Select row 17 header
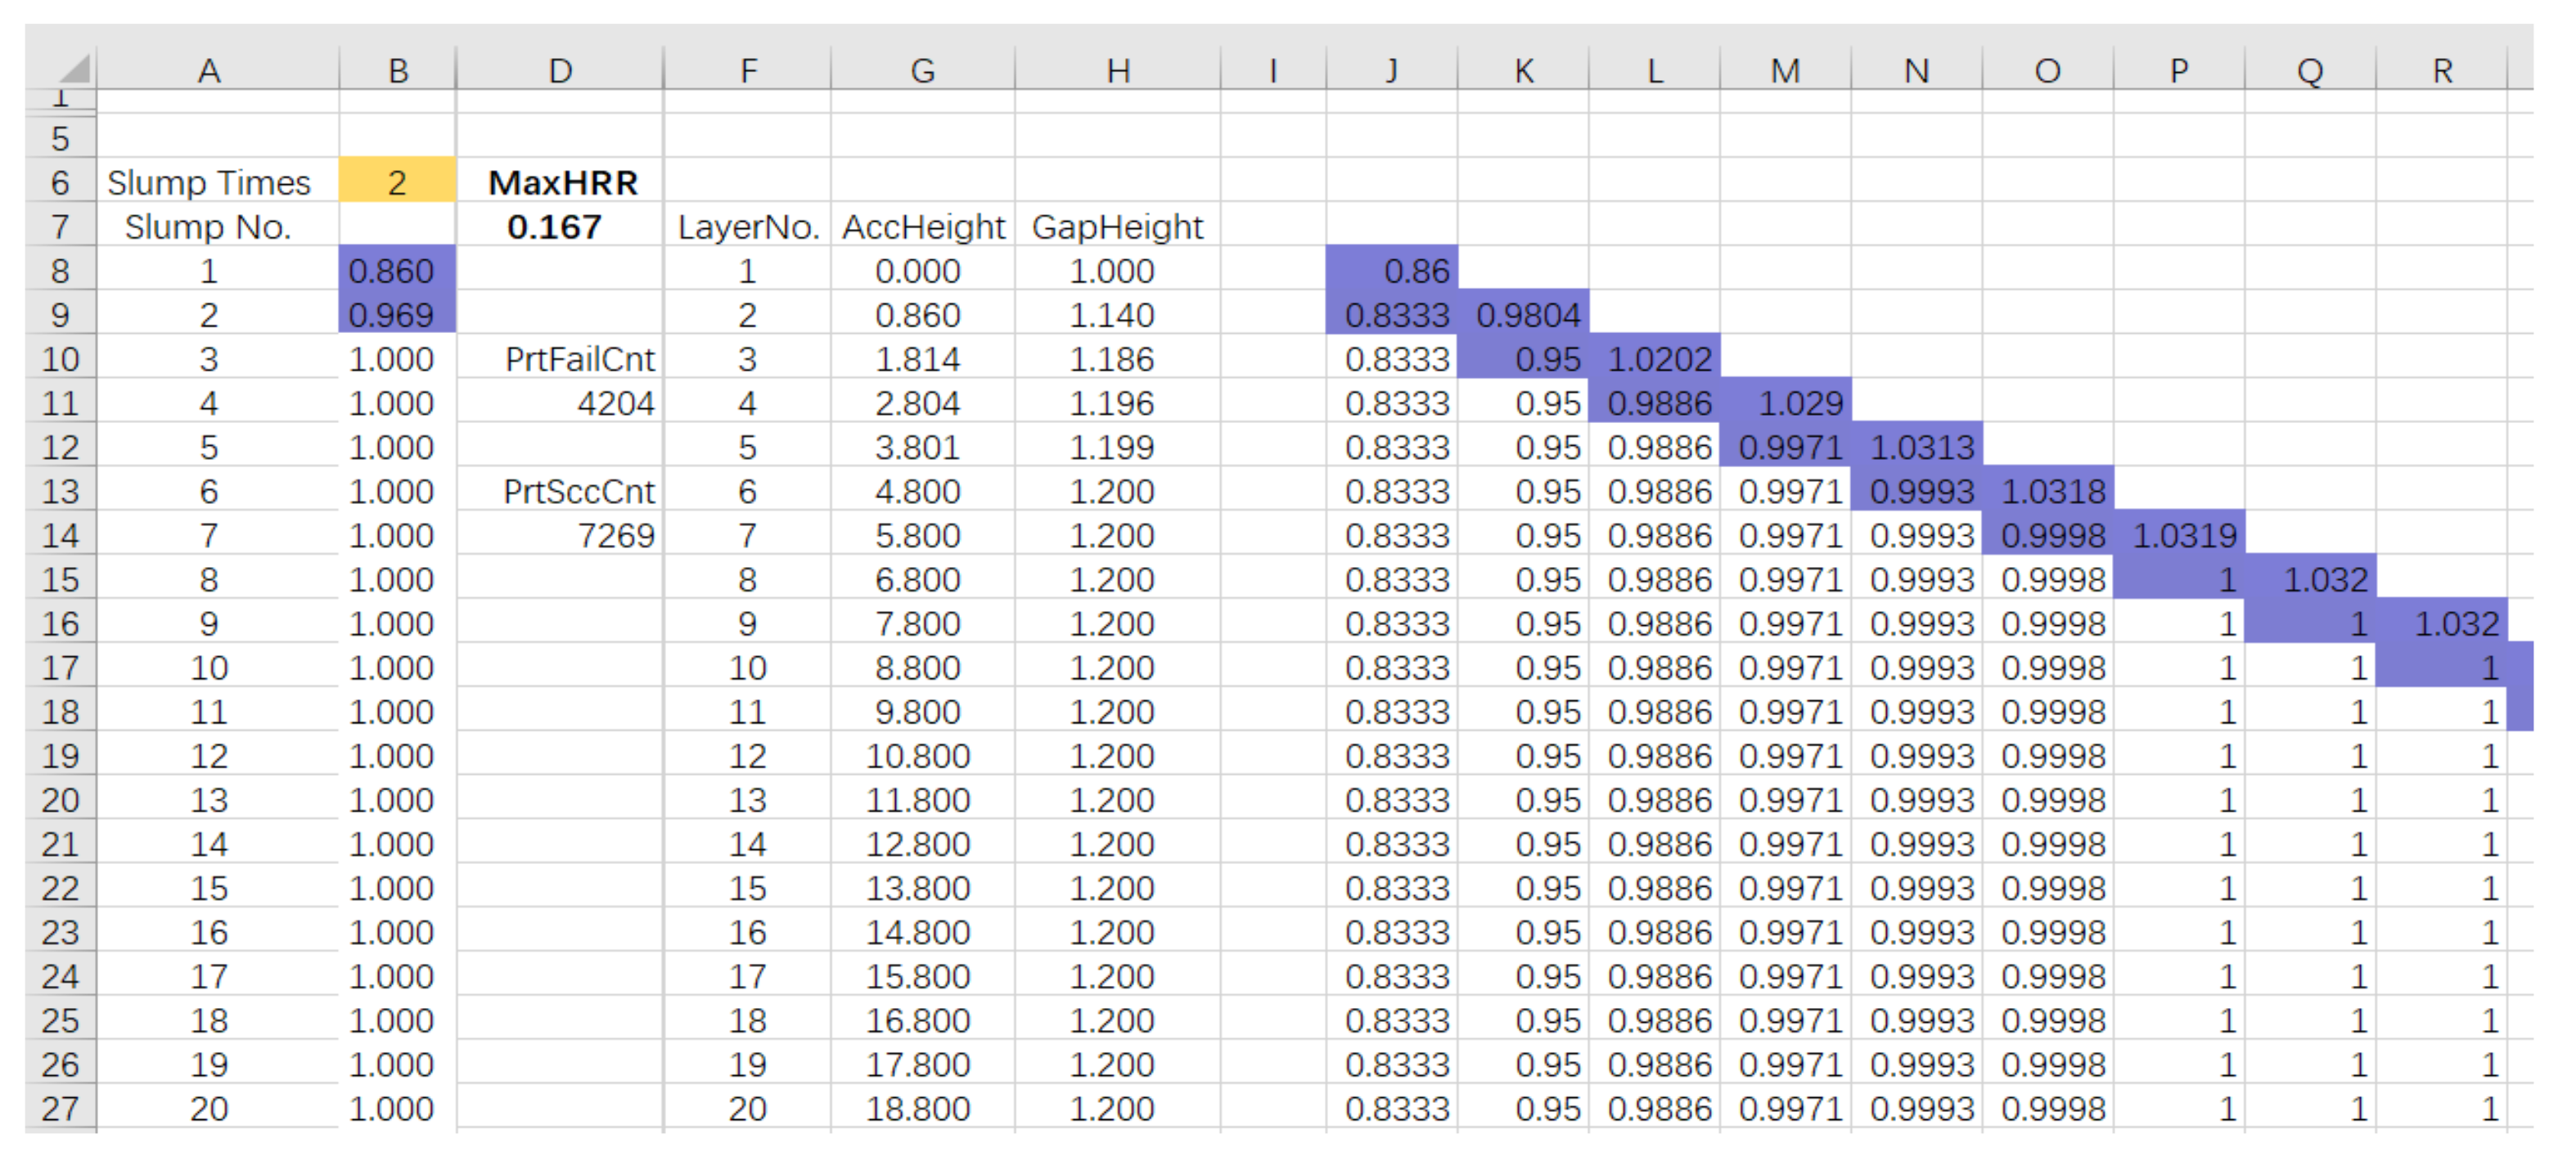This screenshot has width=2576, height=1152. click(60, 667)
